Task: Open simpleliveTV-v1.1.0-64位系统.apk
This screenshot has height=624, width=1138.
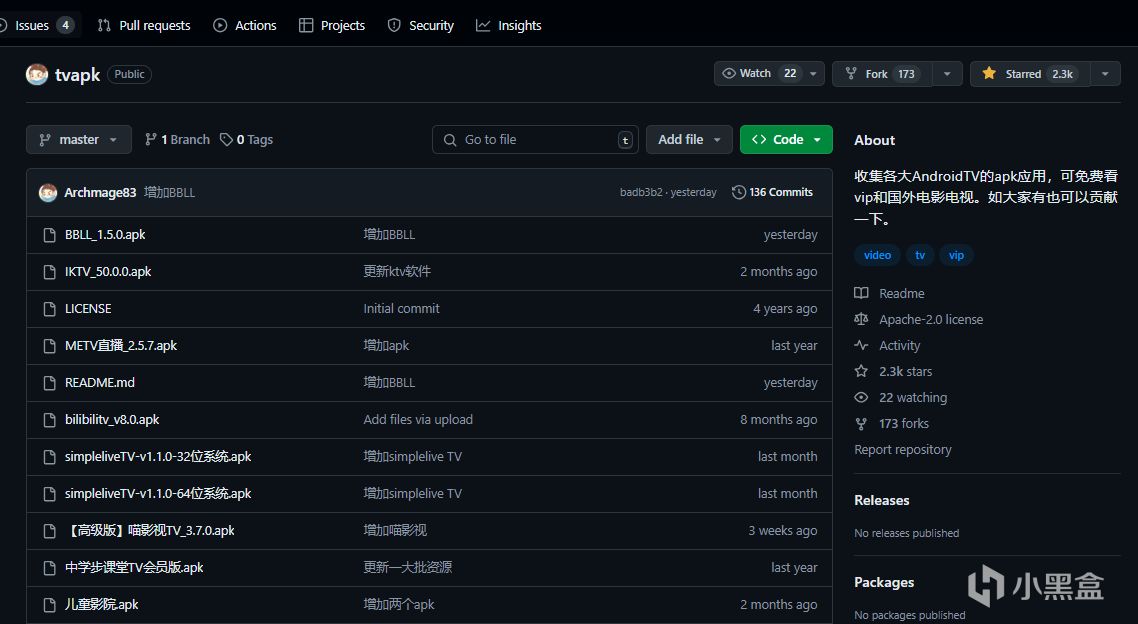Action: (x=158, y=493)
